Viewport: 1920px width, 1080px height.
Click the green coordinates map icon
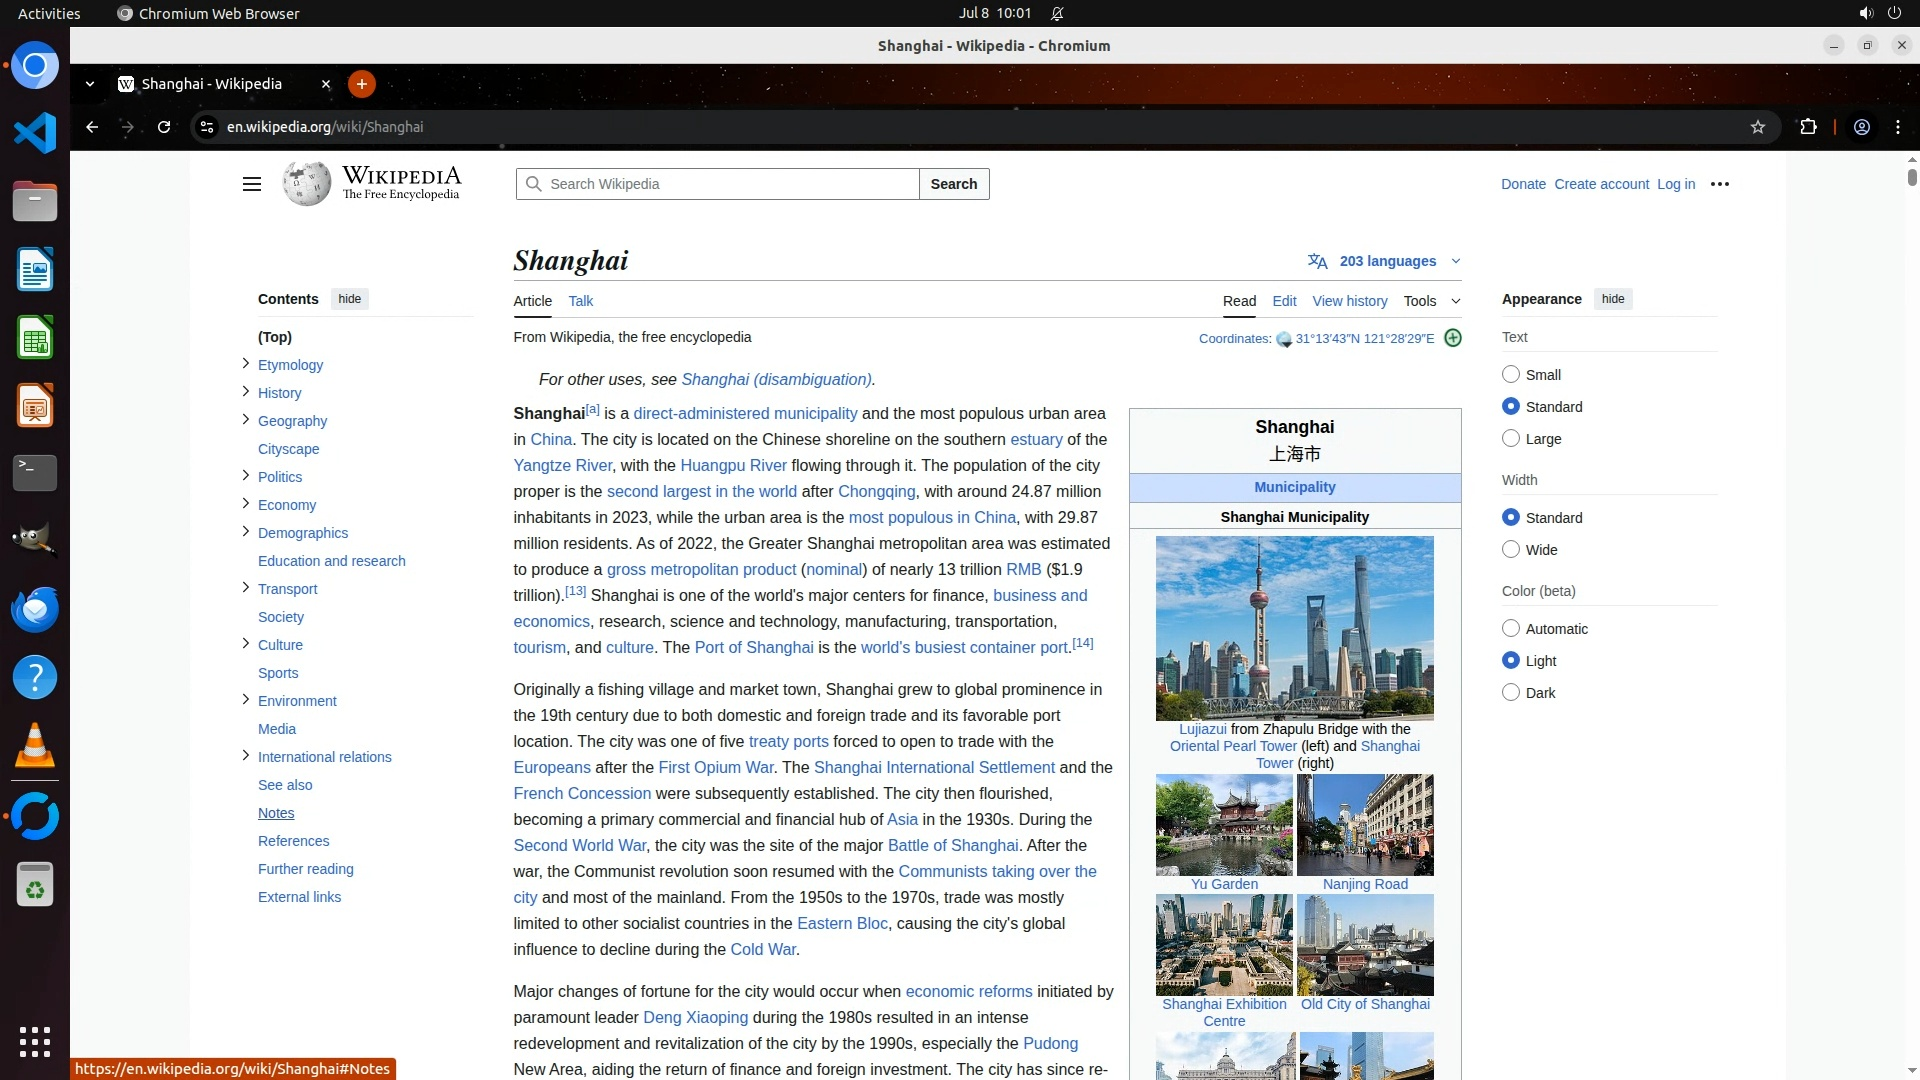pyautogui.click(x=1453, y=338)
